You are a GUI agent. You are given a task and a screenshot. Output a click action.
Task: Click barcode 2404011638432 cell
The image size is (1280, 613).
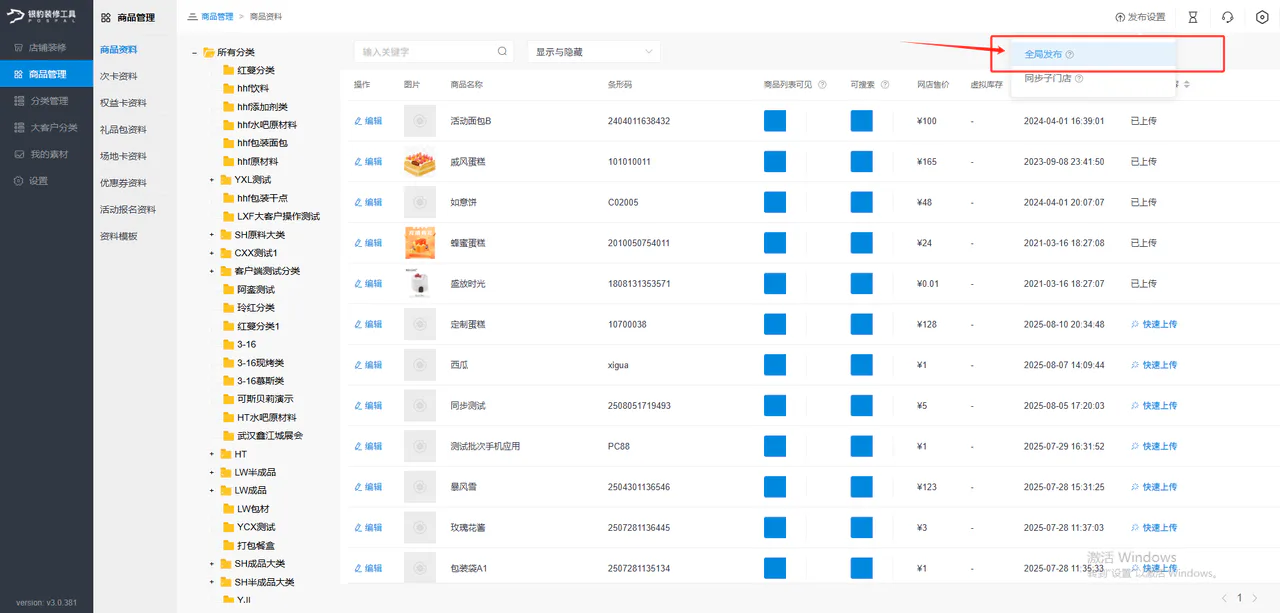(639, 121)
